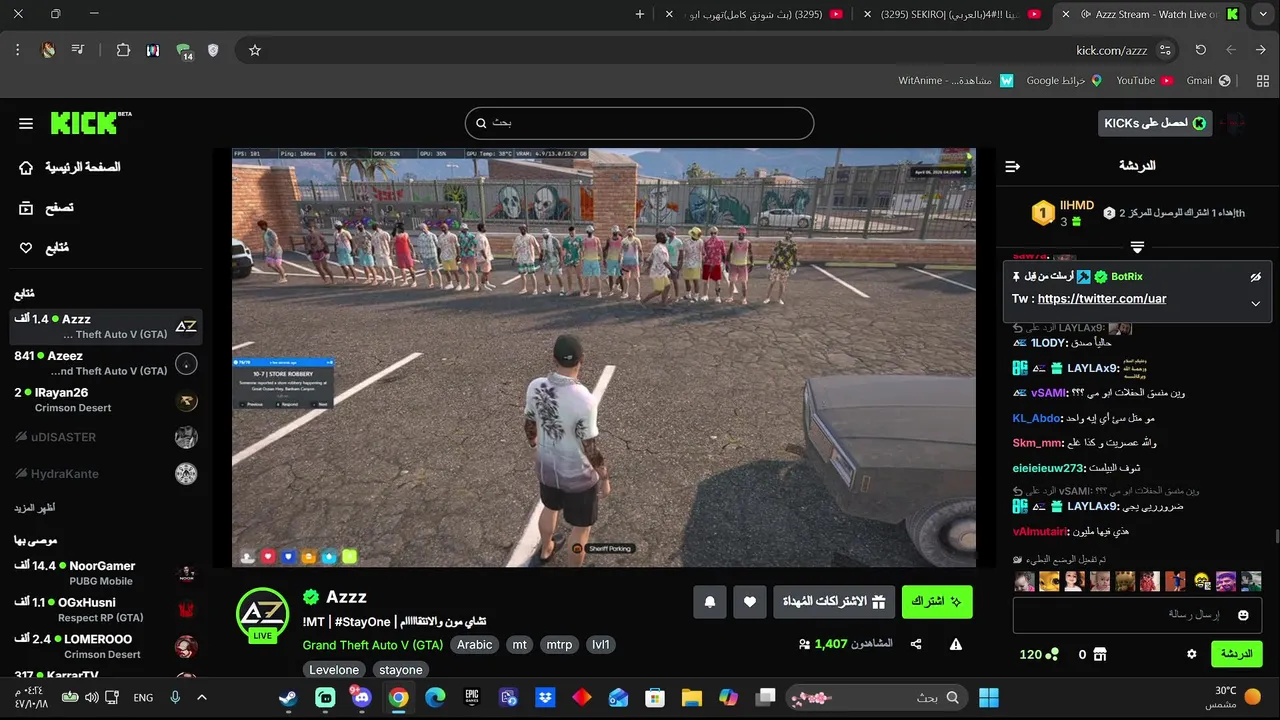Screen dimensions: 1280x720
Task: Select the stayone tag
Action: 401,670
